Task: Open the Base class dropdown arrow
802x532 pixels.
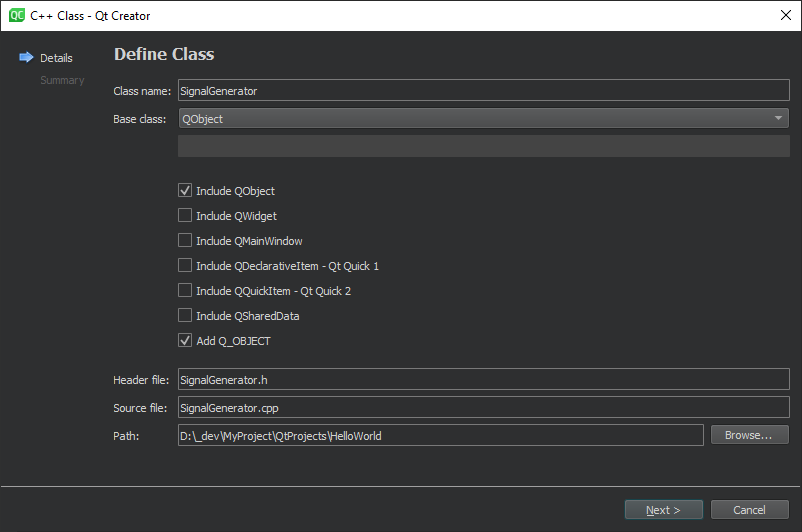Action: pos(778,118)
